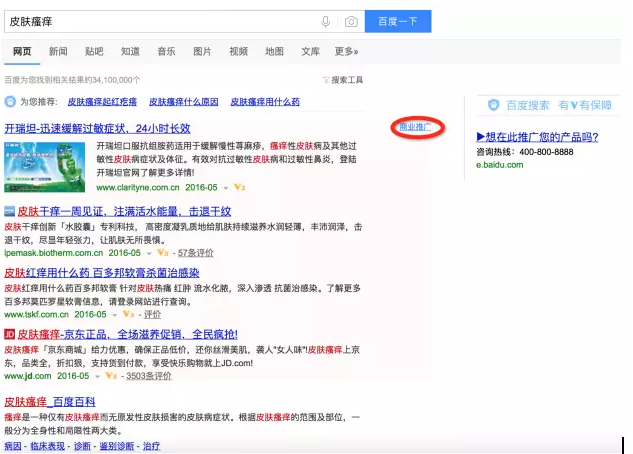
Task: Open the 知道 tab
Action: tap(130, 51)
